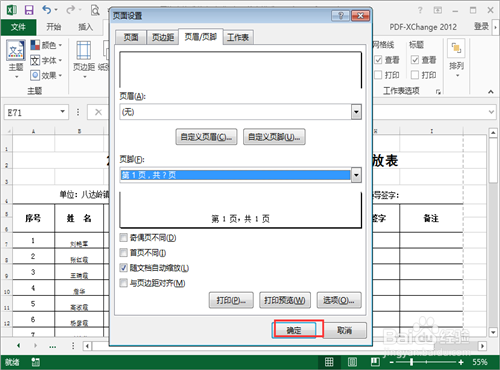
Task: Open the 颜色 theme colors icon
Action: pyautogui.click(x=35, y=45)
